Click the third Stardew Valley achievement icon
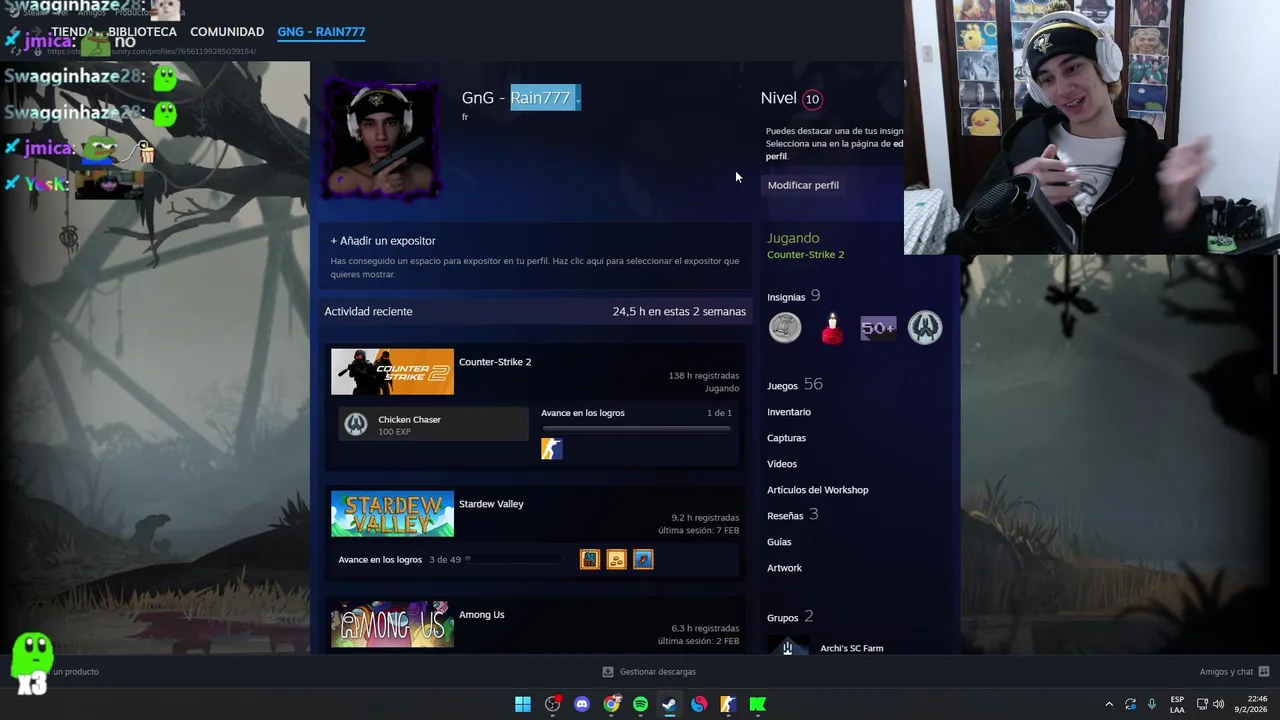This screenshot has width=1280, height=720. click(643, 560)
